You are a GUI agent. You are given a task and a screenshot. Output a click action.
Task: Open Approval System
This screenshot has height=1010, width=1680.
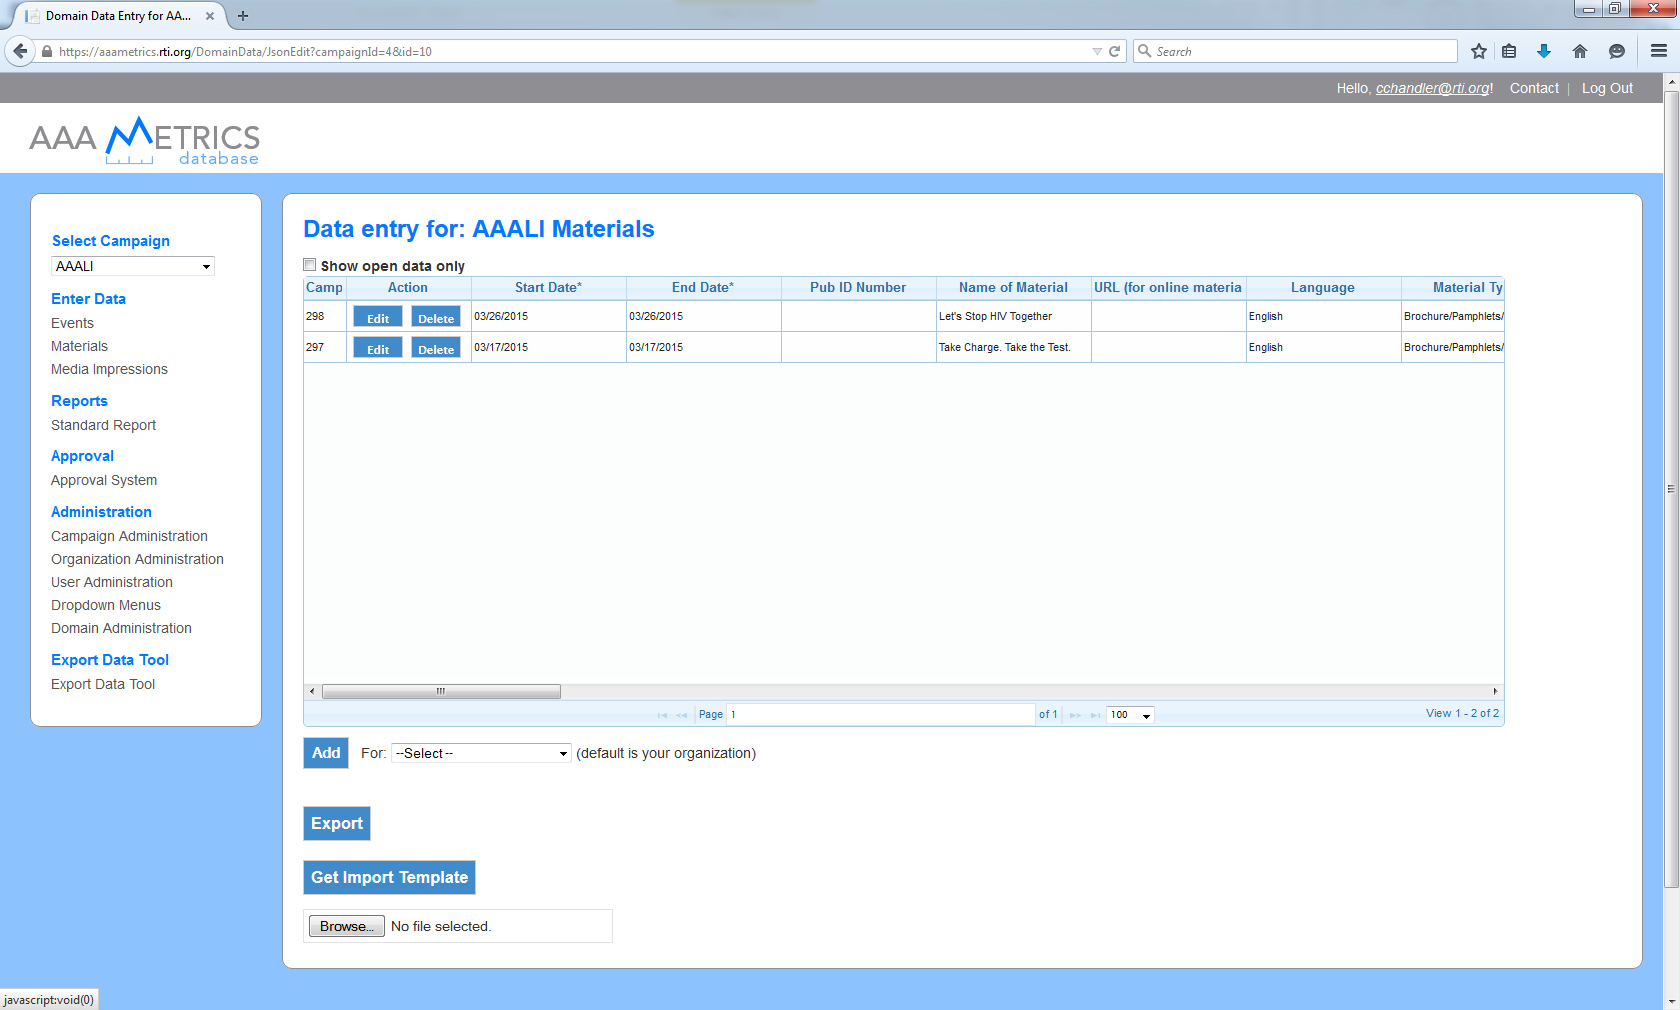(x=104, y=480)
